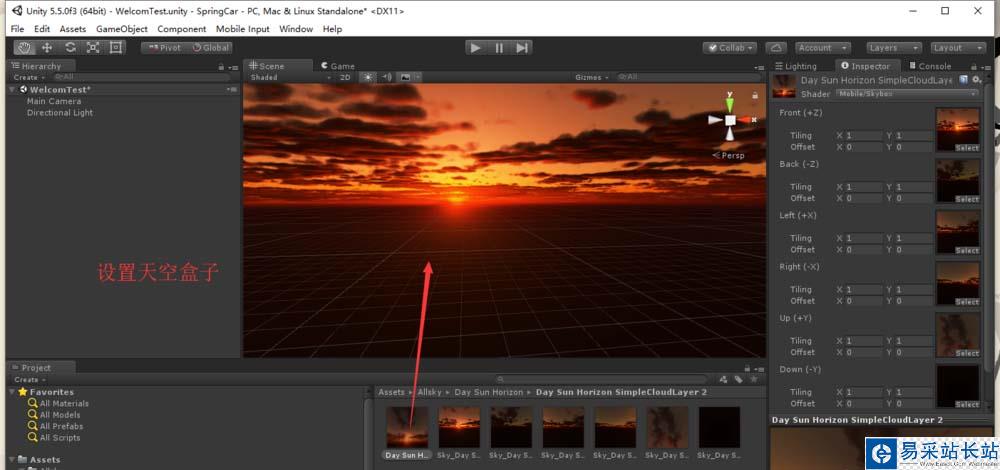Viewport: 1000px width, 470px height.
Task: Click the Play button
Action: coord(475,47)
